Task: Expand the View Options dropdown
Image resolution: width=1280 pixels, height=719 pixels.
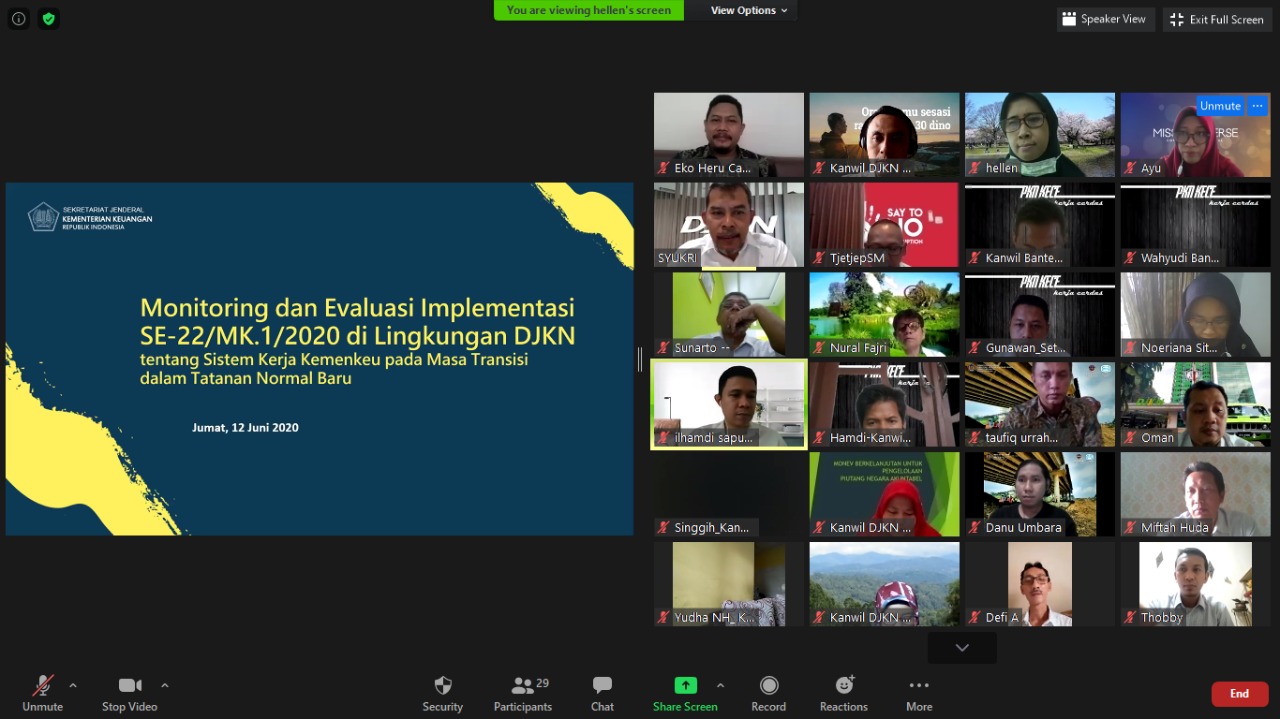Action: pos(749,10)
